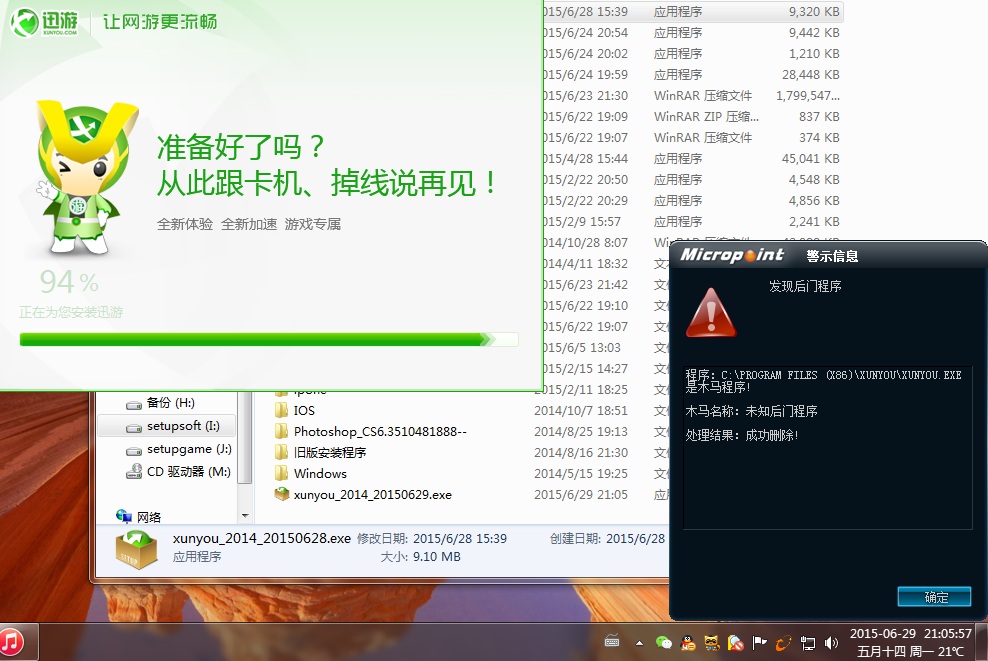Image resolution: width=988 pixels, height=661 pixels.
Task: Click the orange swirl tray icon
Action: point(783,643)
